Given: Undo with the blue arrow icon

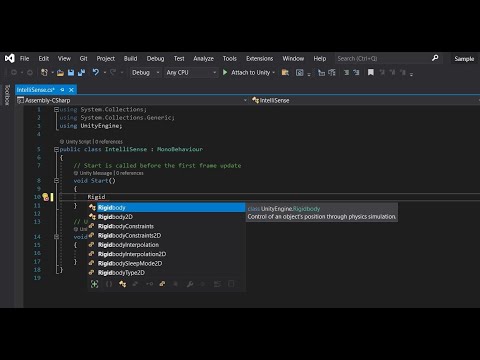Looking at the screenshot, I should (x=96, y=72).
